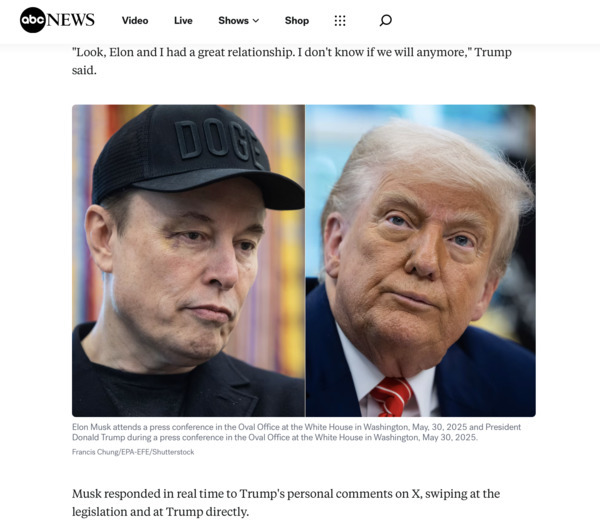Click the Trump quote about great relationship
The image size is (600, 530).
pyautogui.click(x=292, y=61)
